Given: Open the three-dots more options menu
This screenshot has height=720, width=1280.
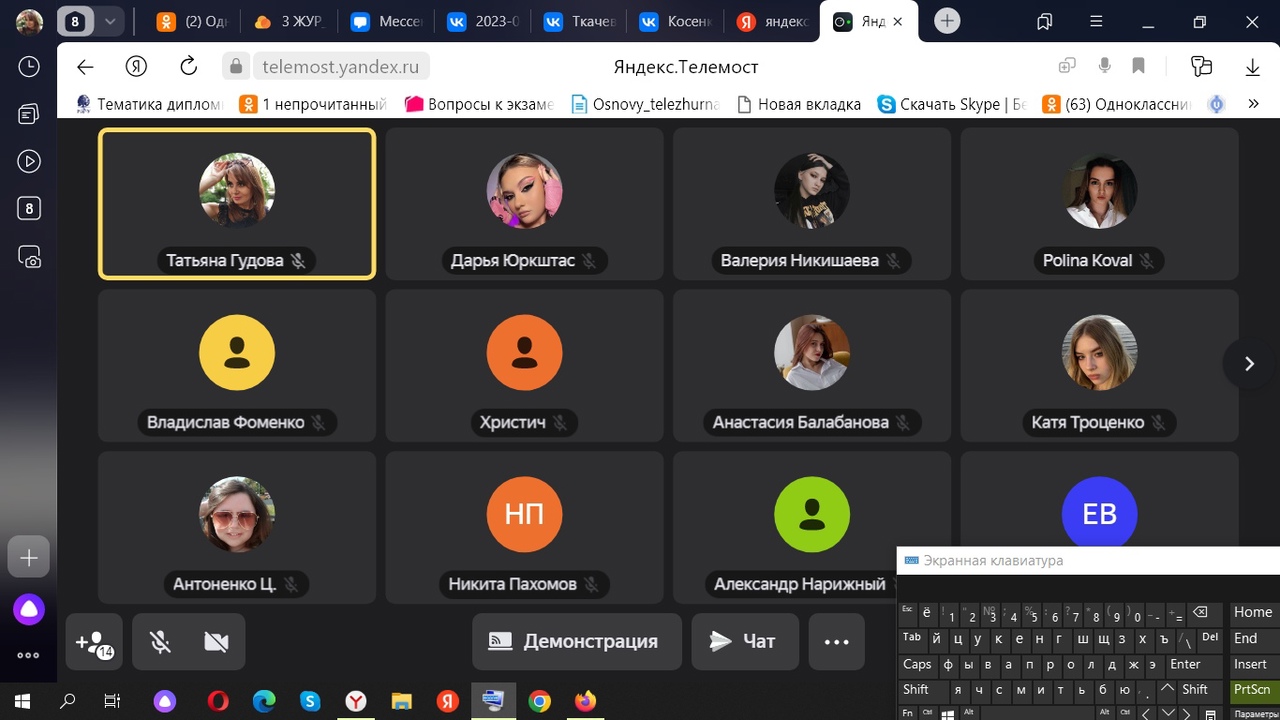Looking at the screenshot, I should click(836, 642).
